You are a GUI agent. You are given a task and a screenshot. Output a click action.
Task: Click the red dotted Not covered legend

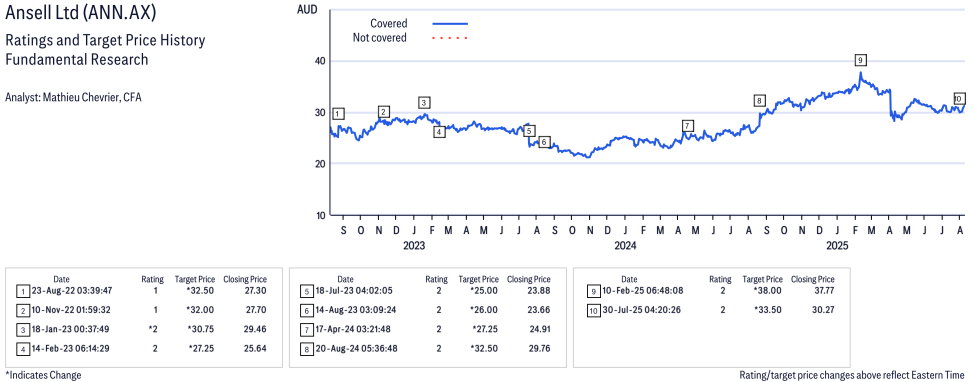click(450, 38)
